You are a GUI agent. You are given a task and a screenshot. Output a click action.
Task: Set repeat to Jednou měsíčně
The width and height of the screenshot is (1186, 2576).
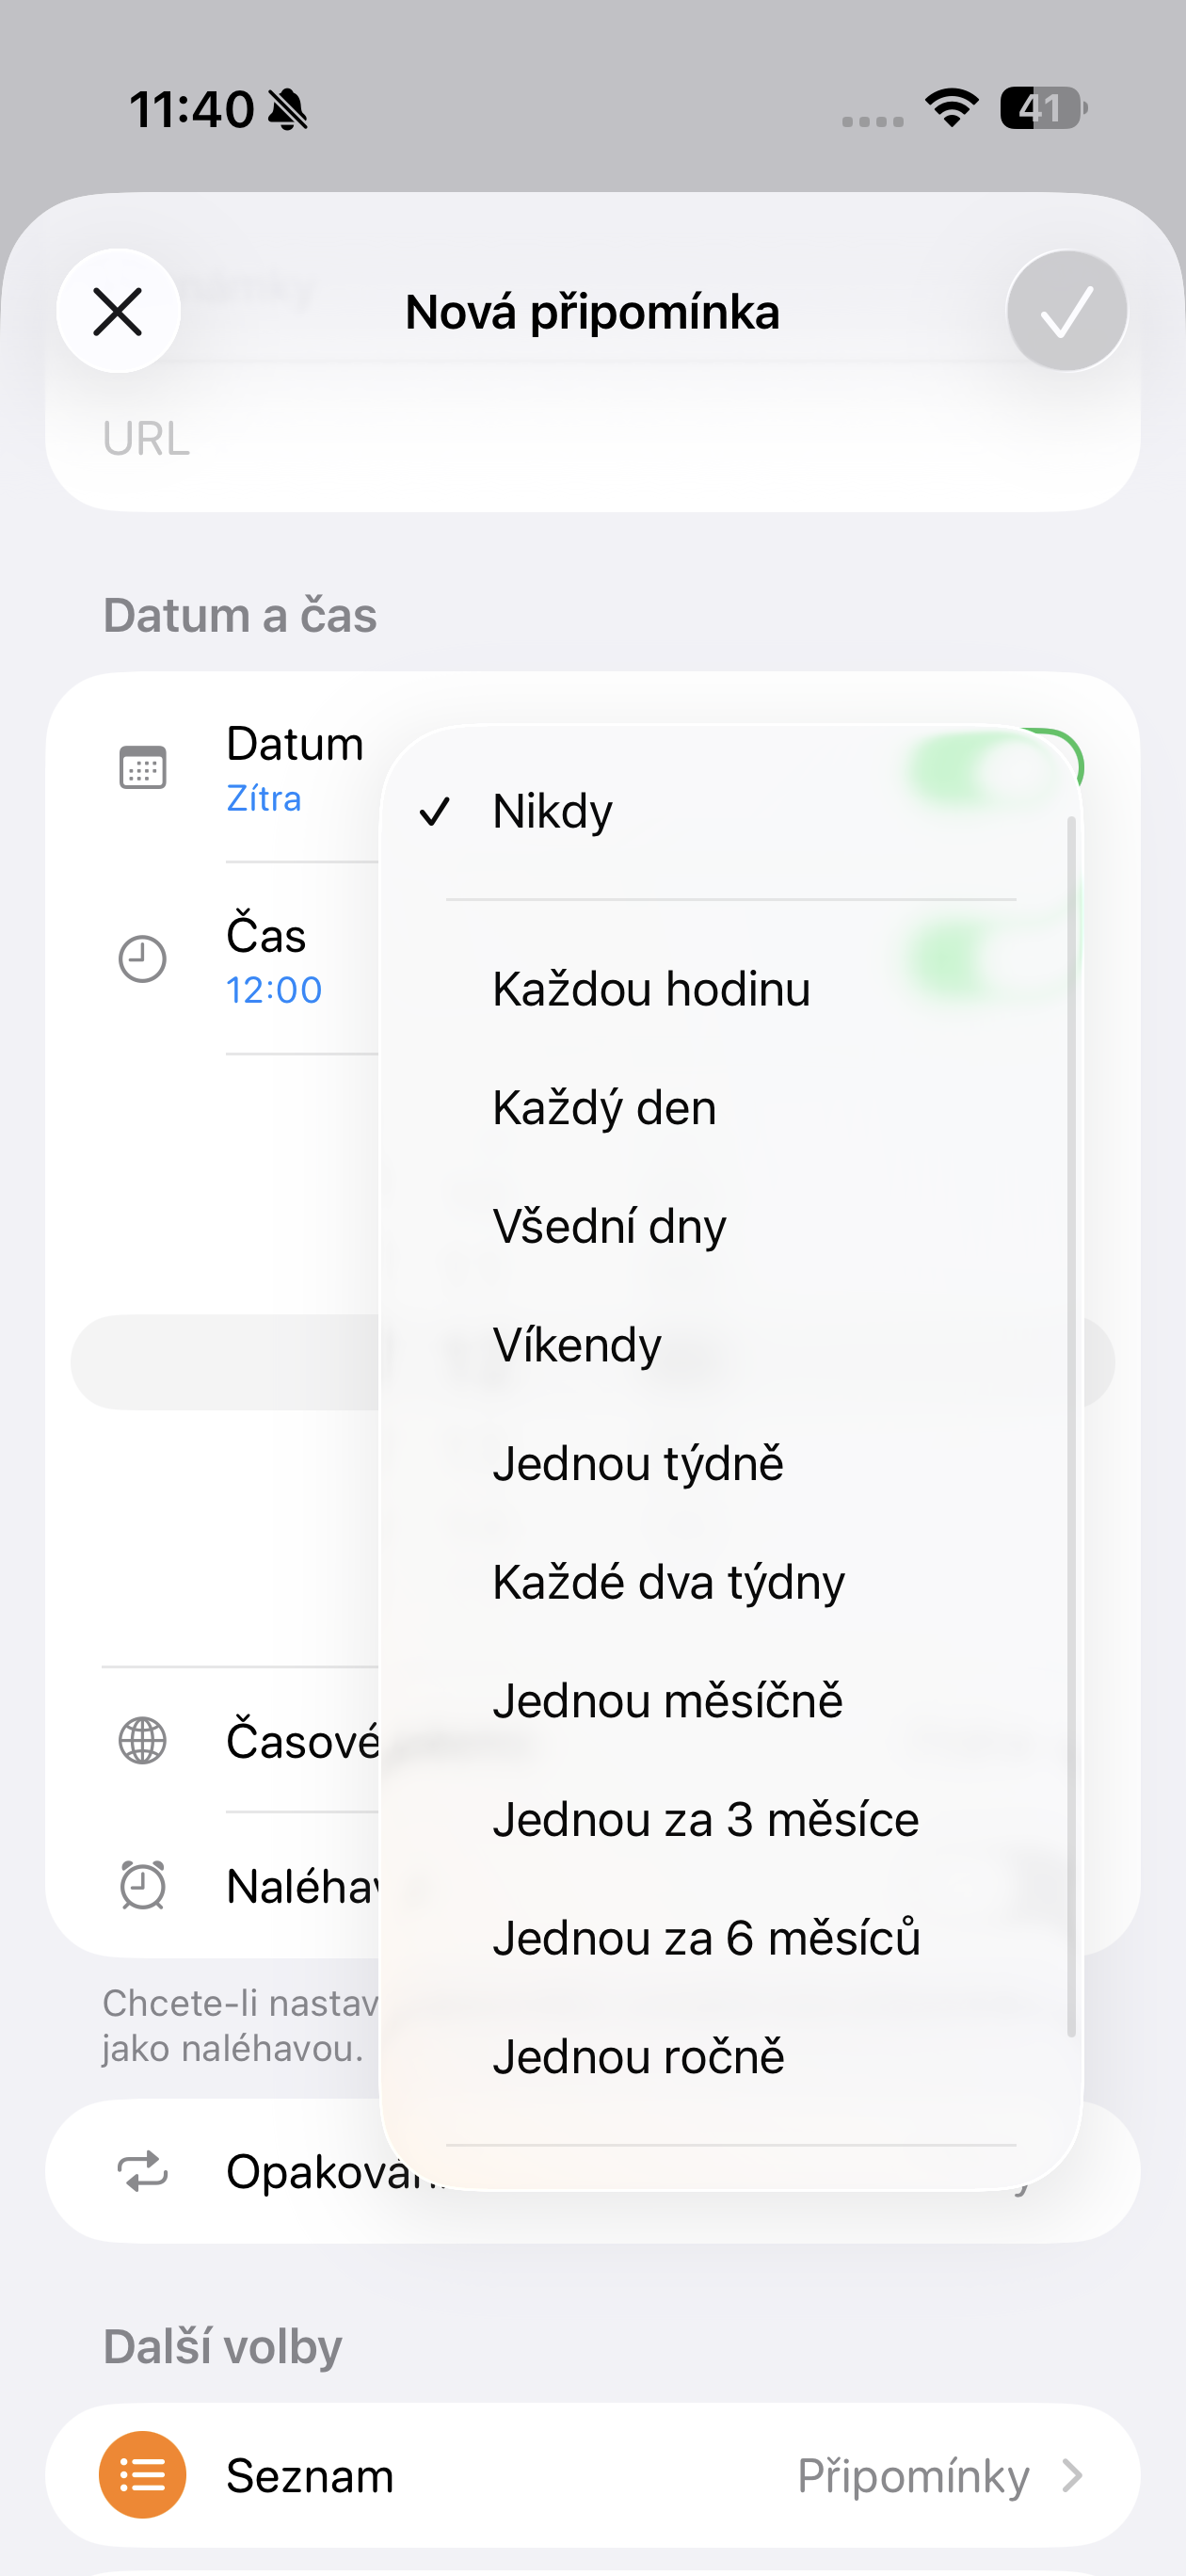[x=667, y=1701]
